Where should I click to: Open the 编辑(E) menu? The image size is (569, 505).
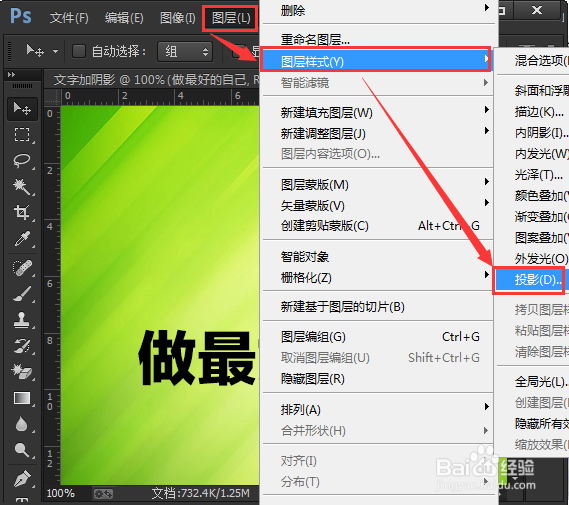pos(124,17)
